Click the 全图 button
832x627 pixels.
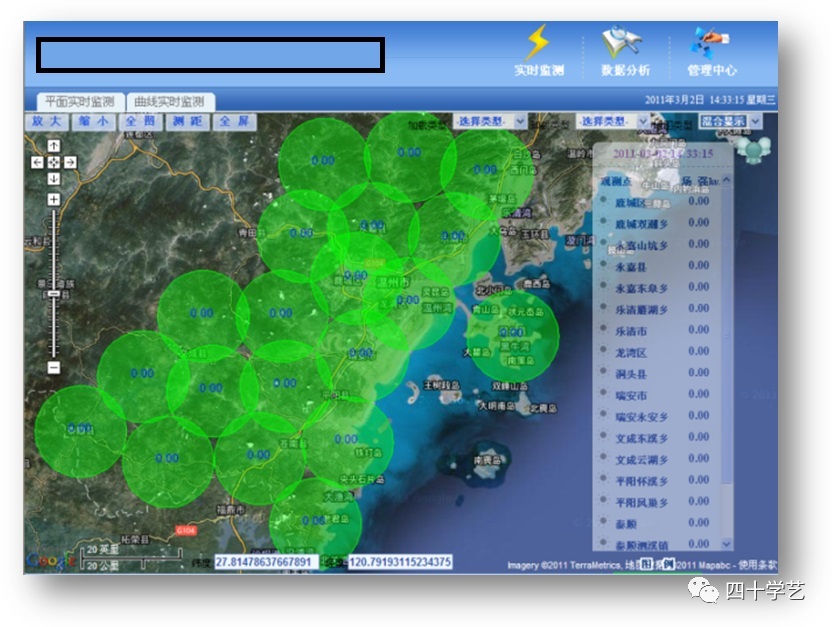coord(141,121)
